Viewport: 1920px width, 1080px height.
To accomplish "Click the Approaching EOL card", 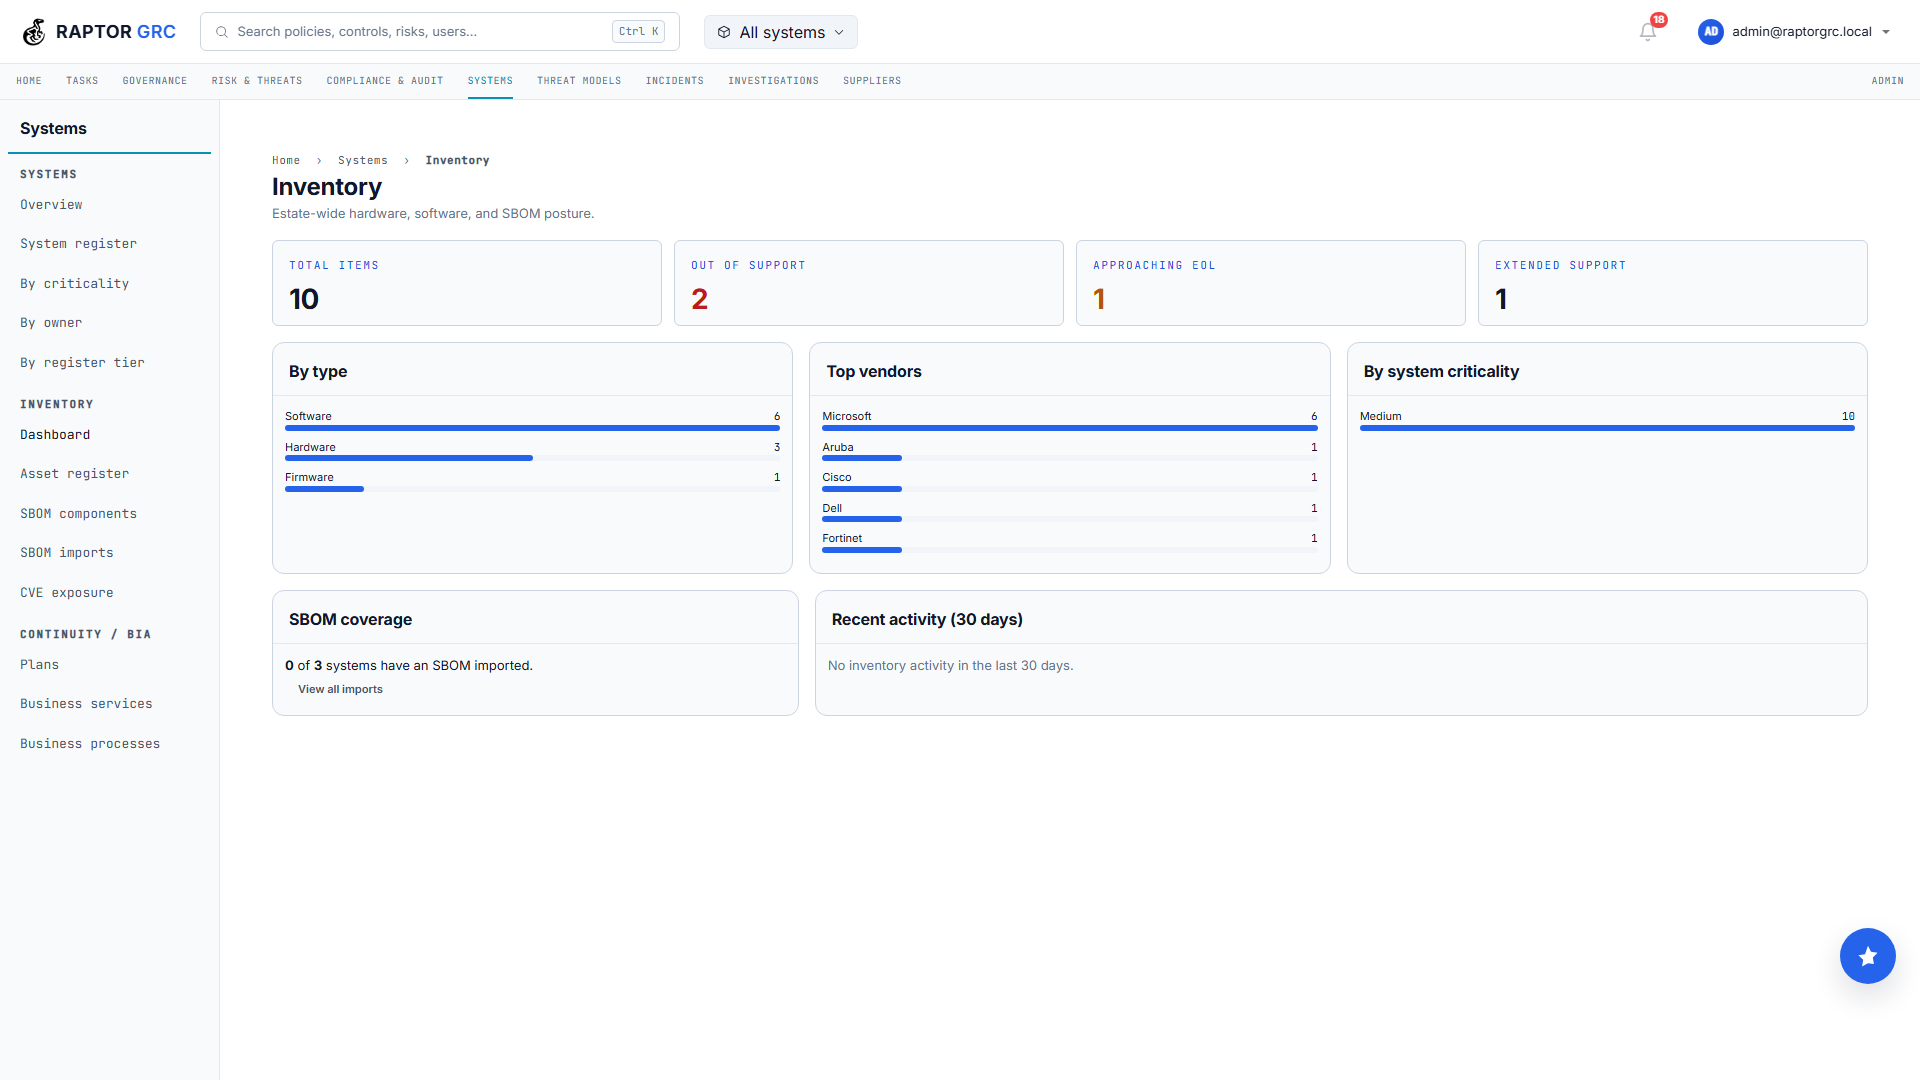I will [1270, 283].
